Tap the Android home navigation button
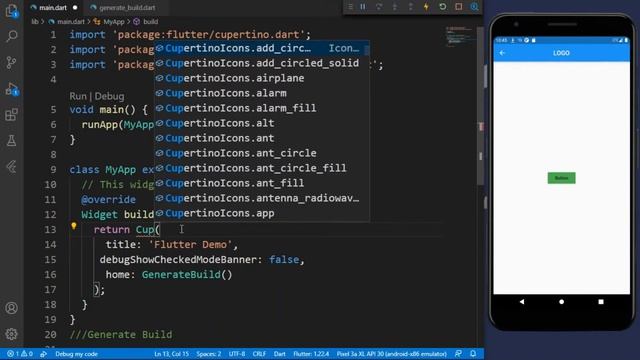Screen dimensions: 640x360 tap(562, 302)
